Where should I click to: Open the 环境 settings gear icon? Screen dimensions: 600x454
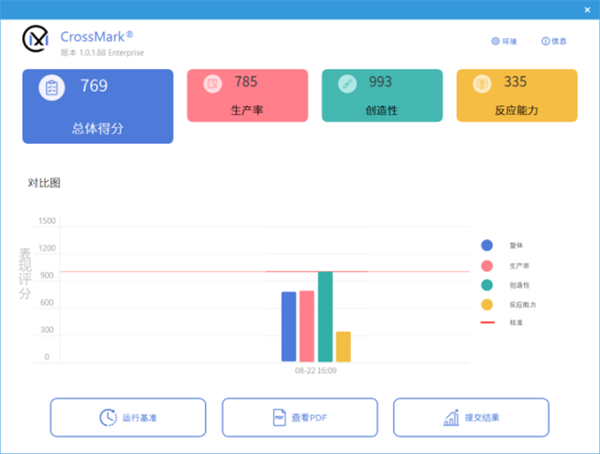495,41
